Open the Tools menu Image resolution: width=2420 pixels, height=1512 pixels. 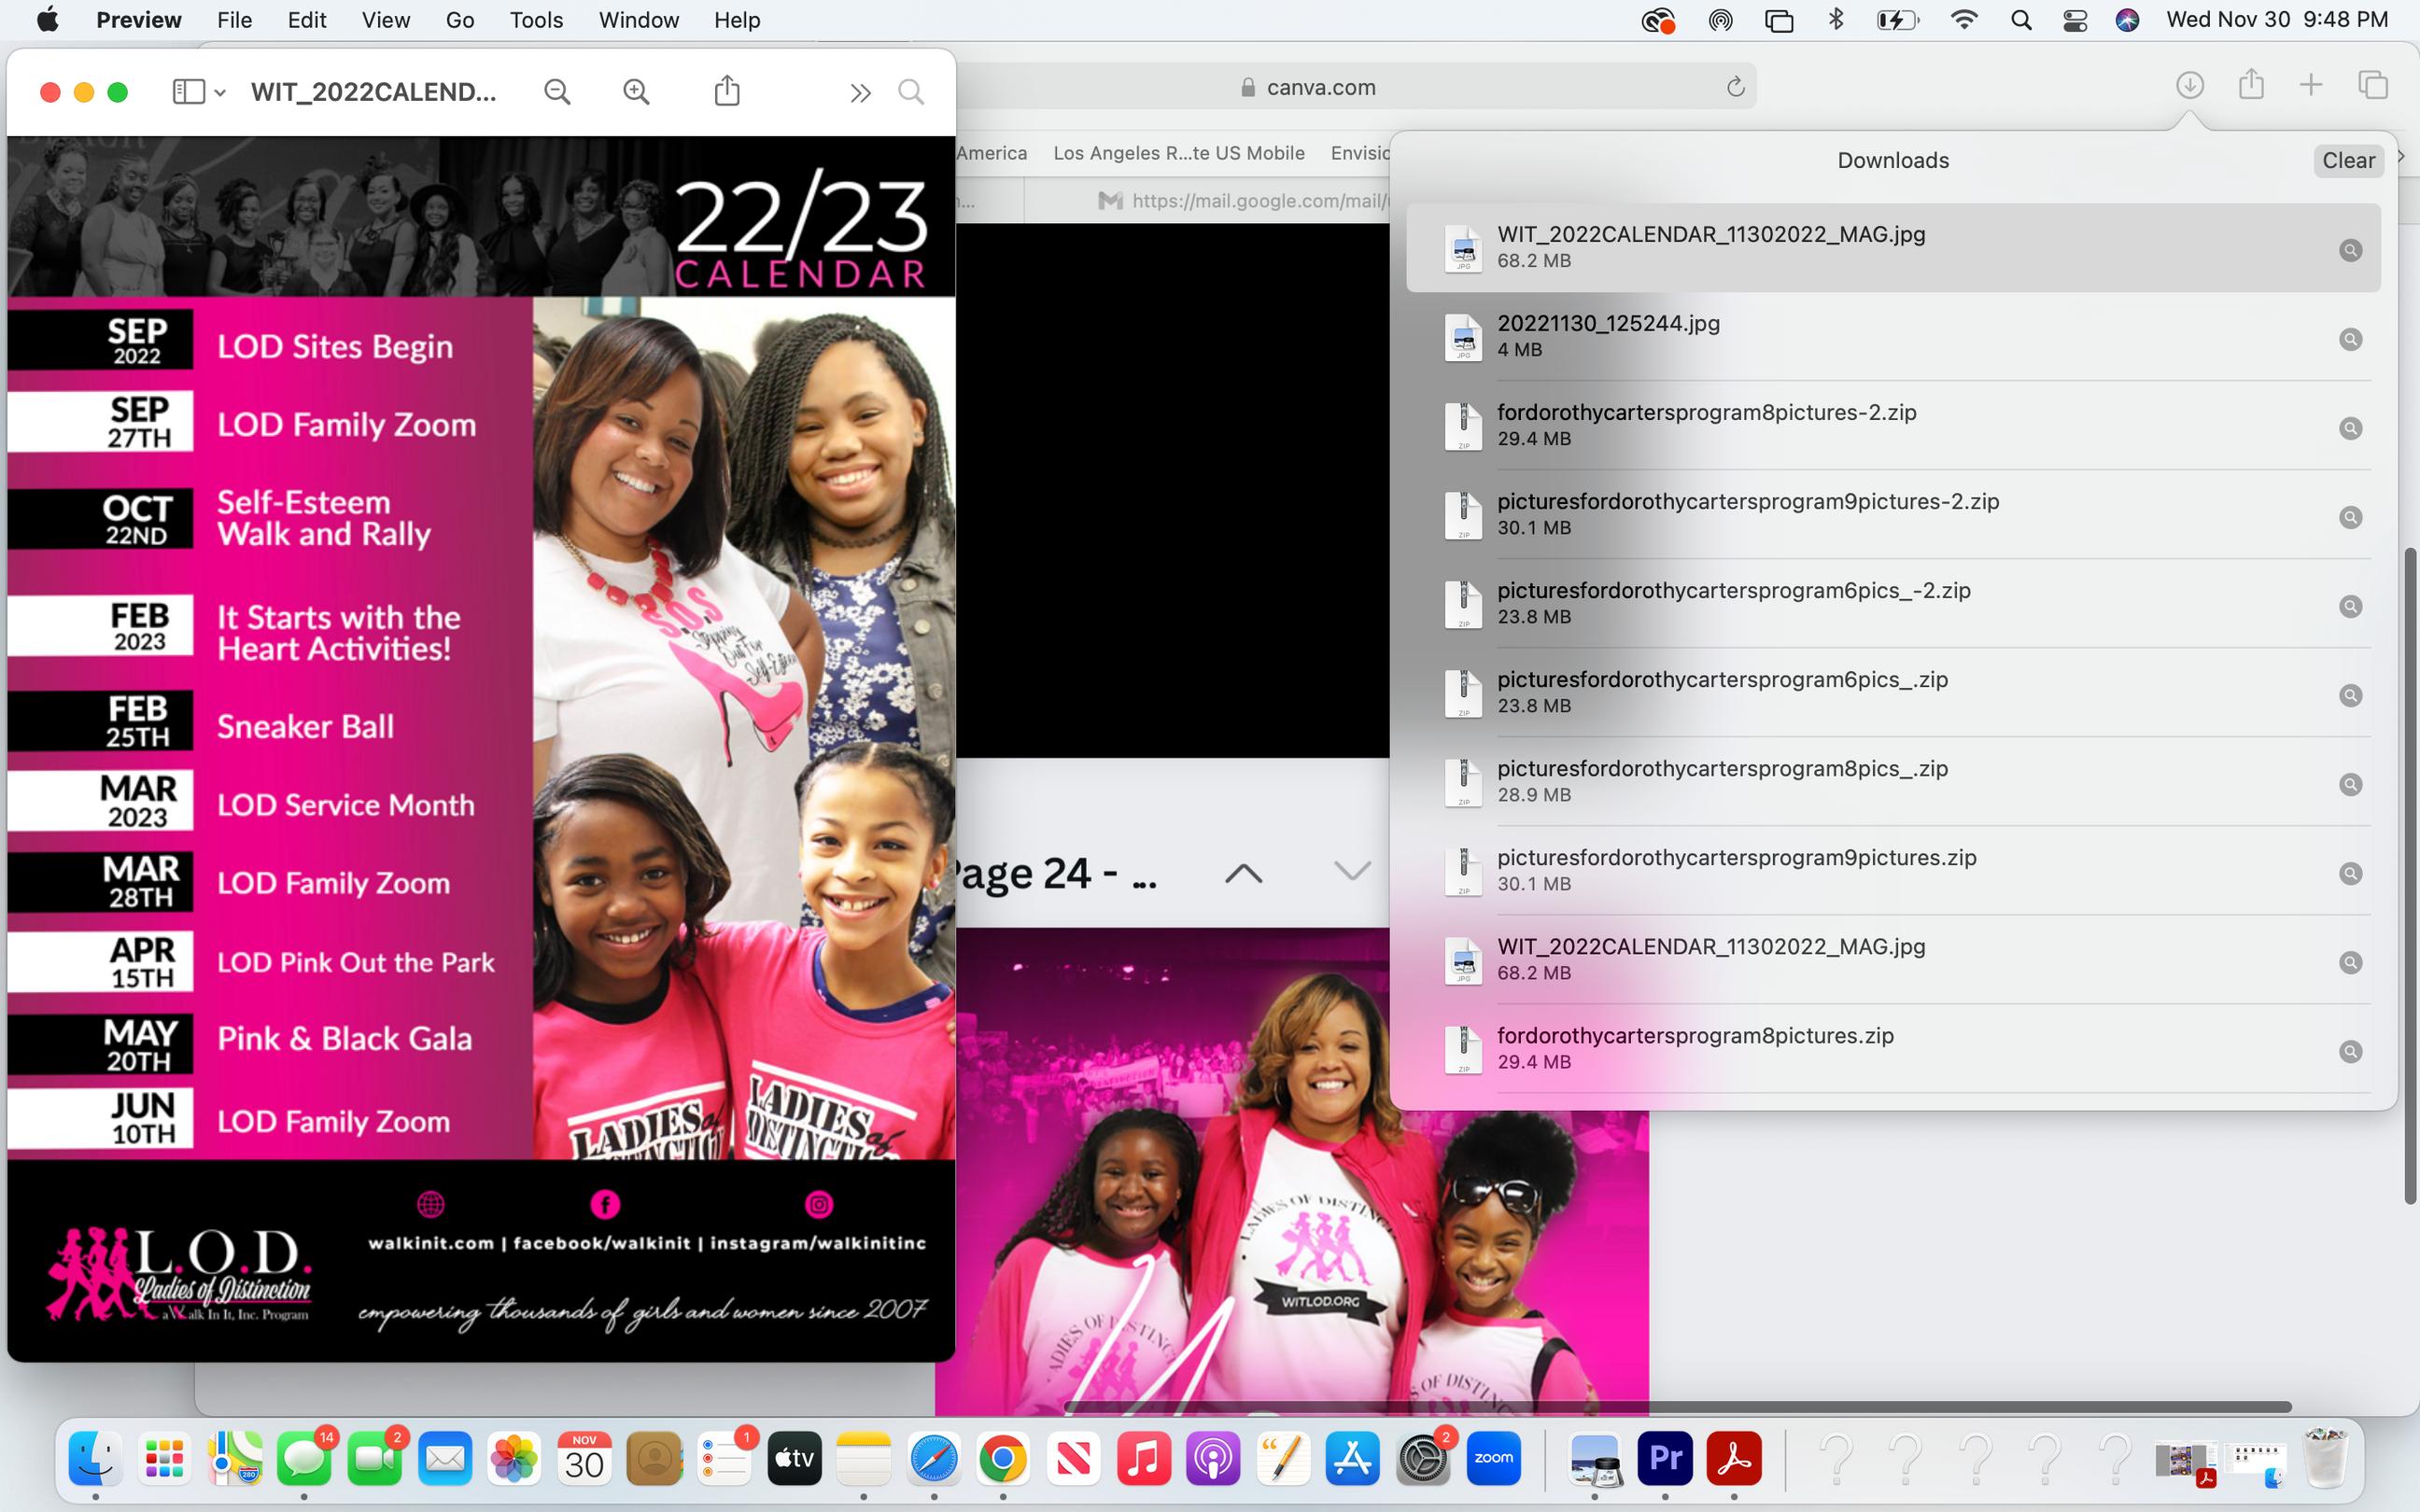pos(536,20)
